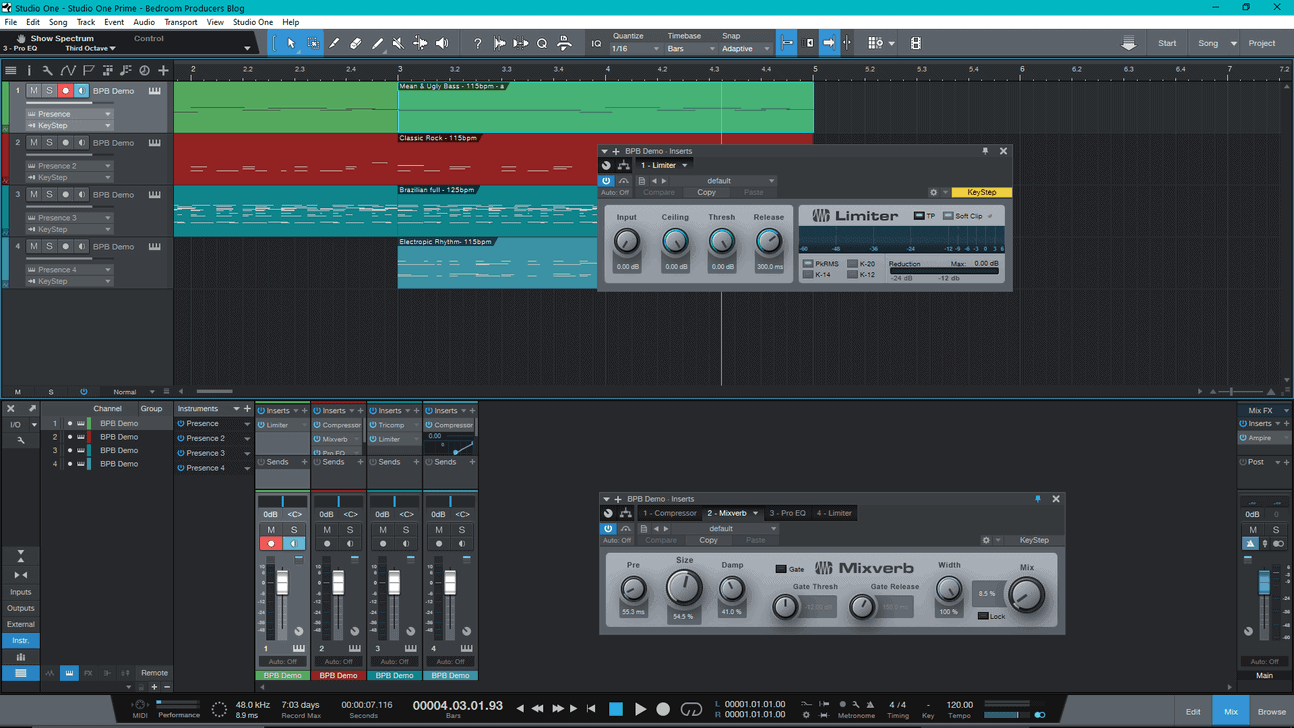Click the Record button in the transport
This screenshot has height=728, width=1294.
pyautogui.click(x=663, y=709)
